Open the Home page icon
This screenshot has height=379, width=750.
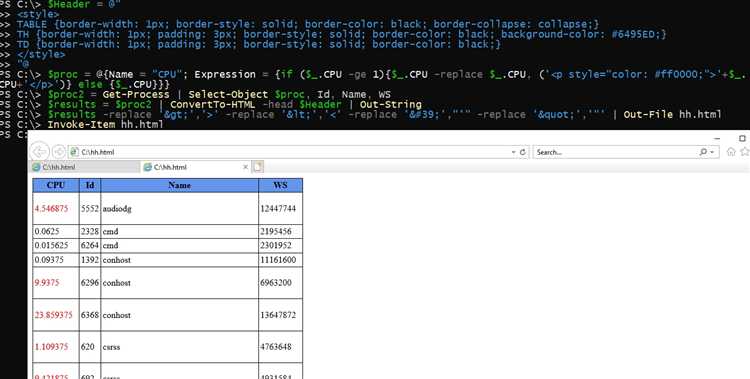[731, 152]
